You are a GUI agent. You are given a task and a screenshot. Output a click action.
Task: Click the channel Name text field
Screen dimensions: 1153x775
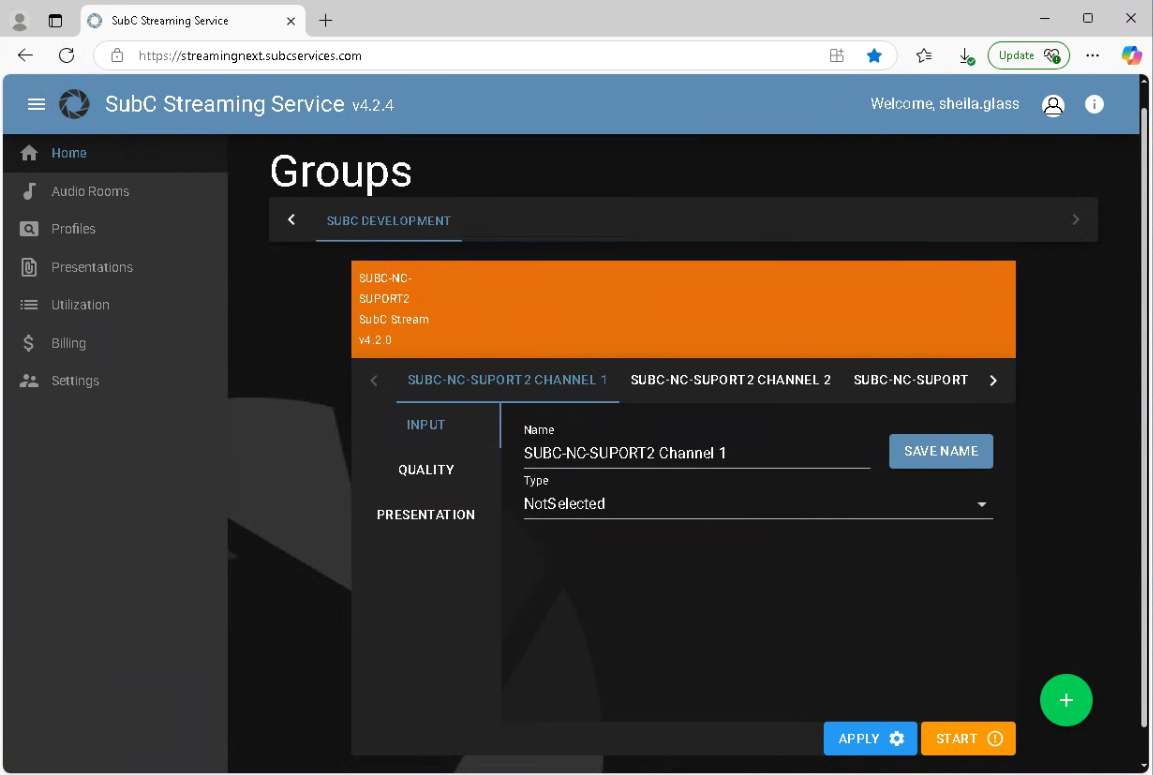696,453
